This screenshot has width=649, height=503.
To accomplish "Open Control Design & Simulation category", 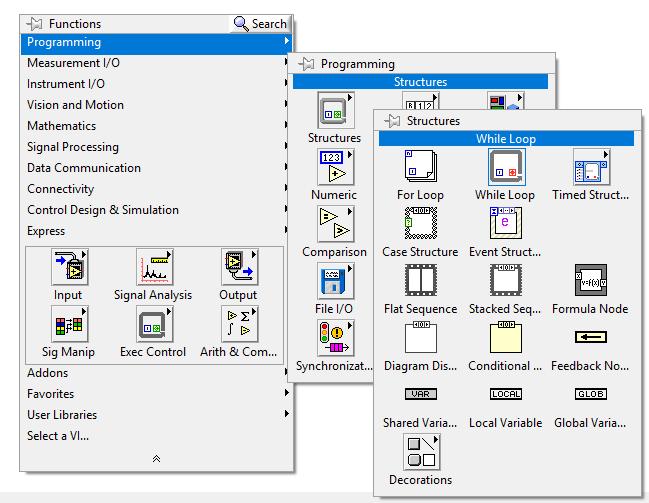I will click(x=156, y=210).
